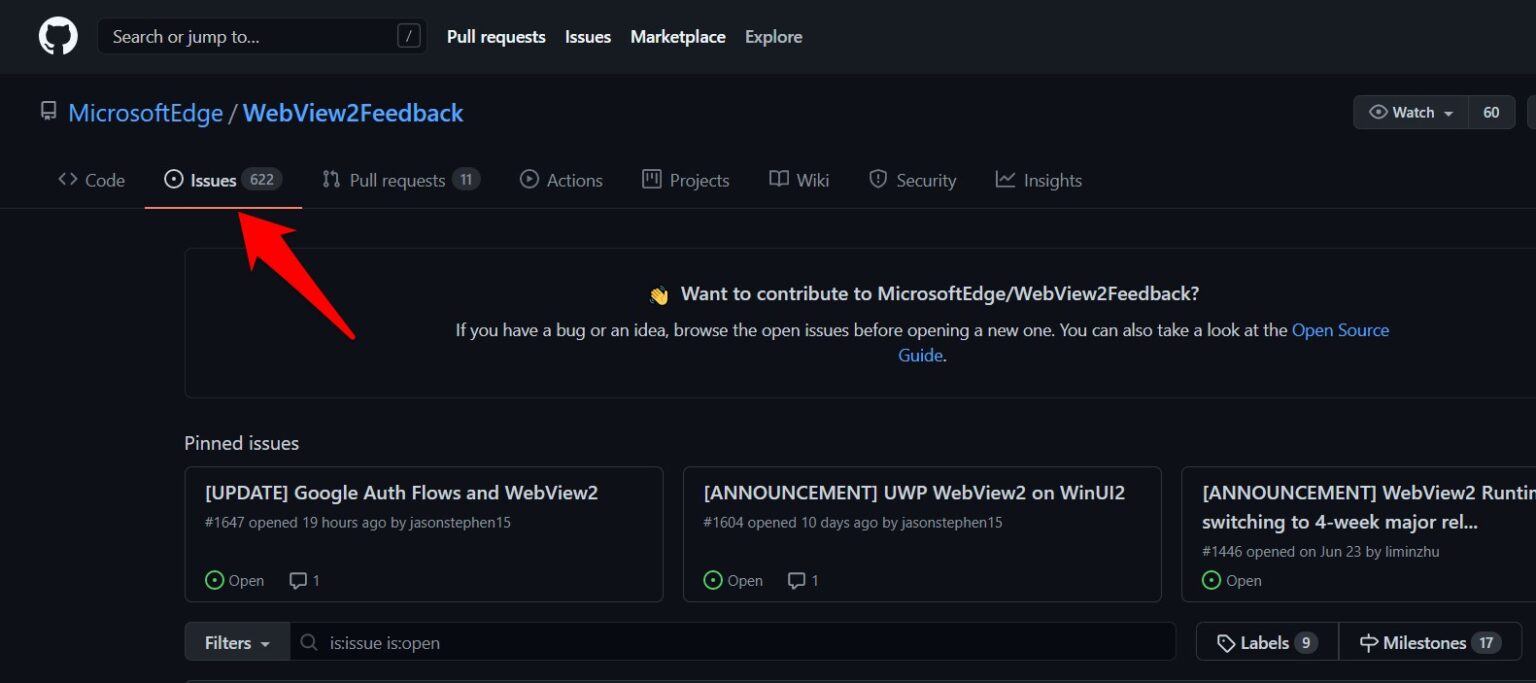Click 'Want to contribute to MicrosoftEdge/WebView2Feedback?' heading
This screenshot has width=1536, height=683.
(x=940, y=294)
